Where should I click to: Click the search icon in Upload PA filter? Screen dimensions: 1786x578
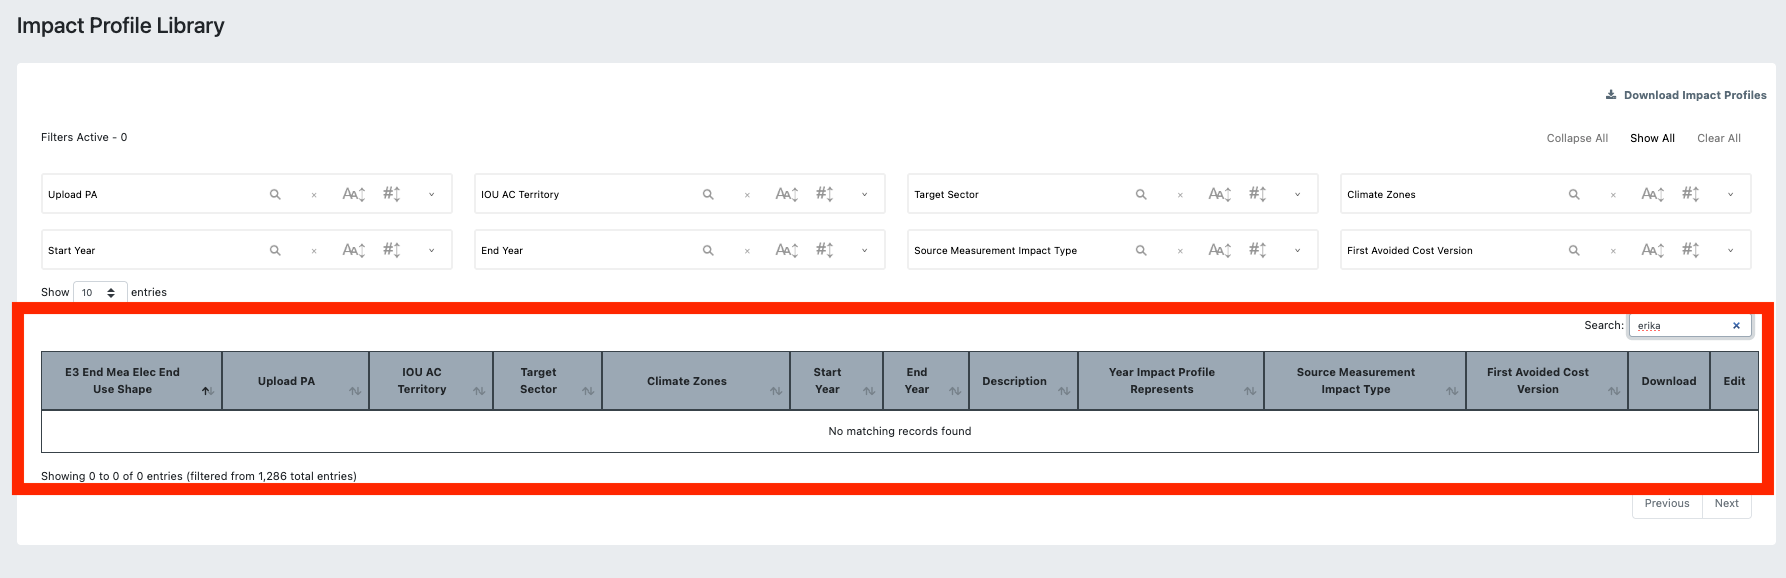click(275, 194)
